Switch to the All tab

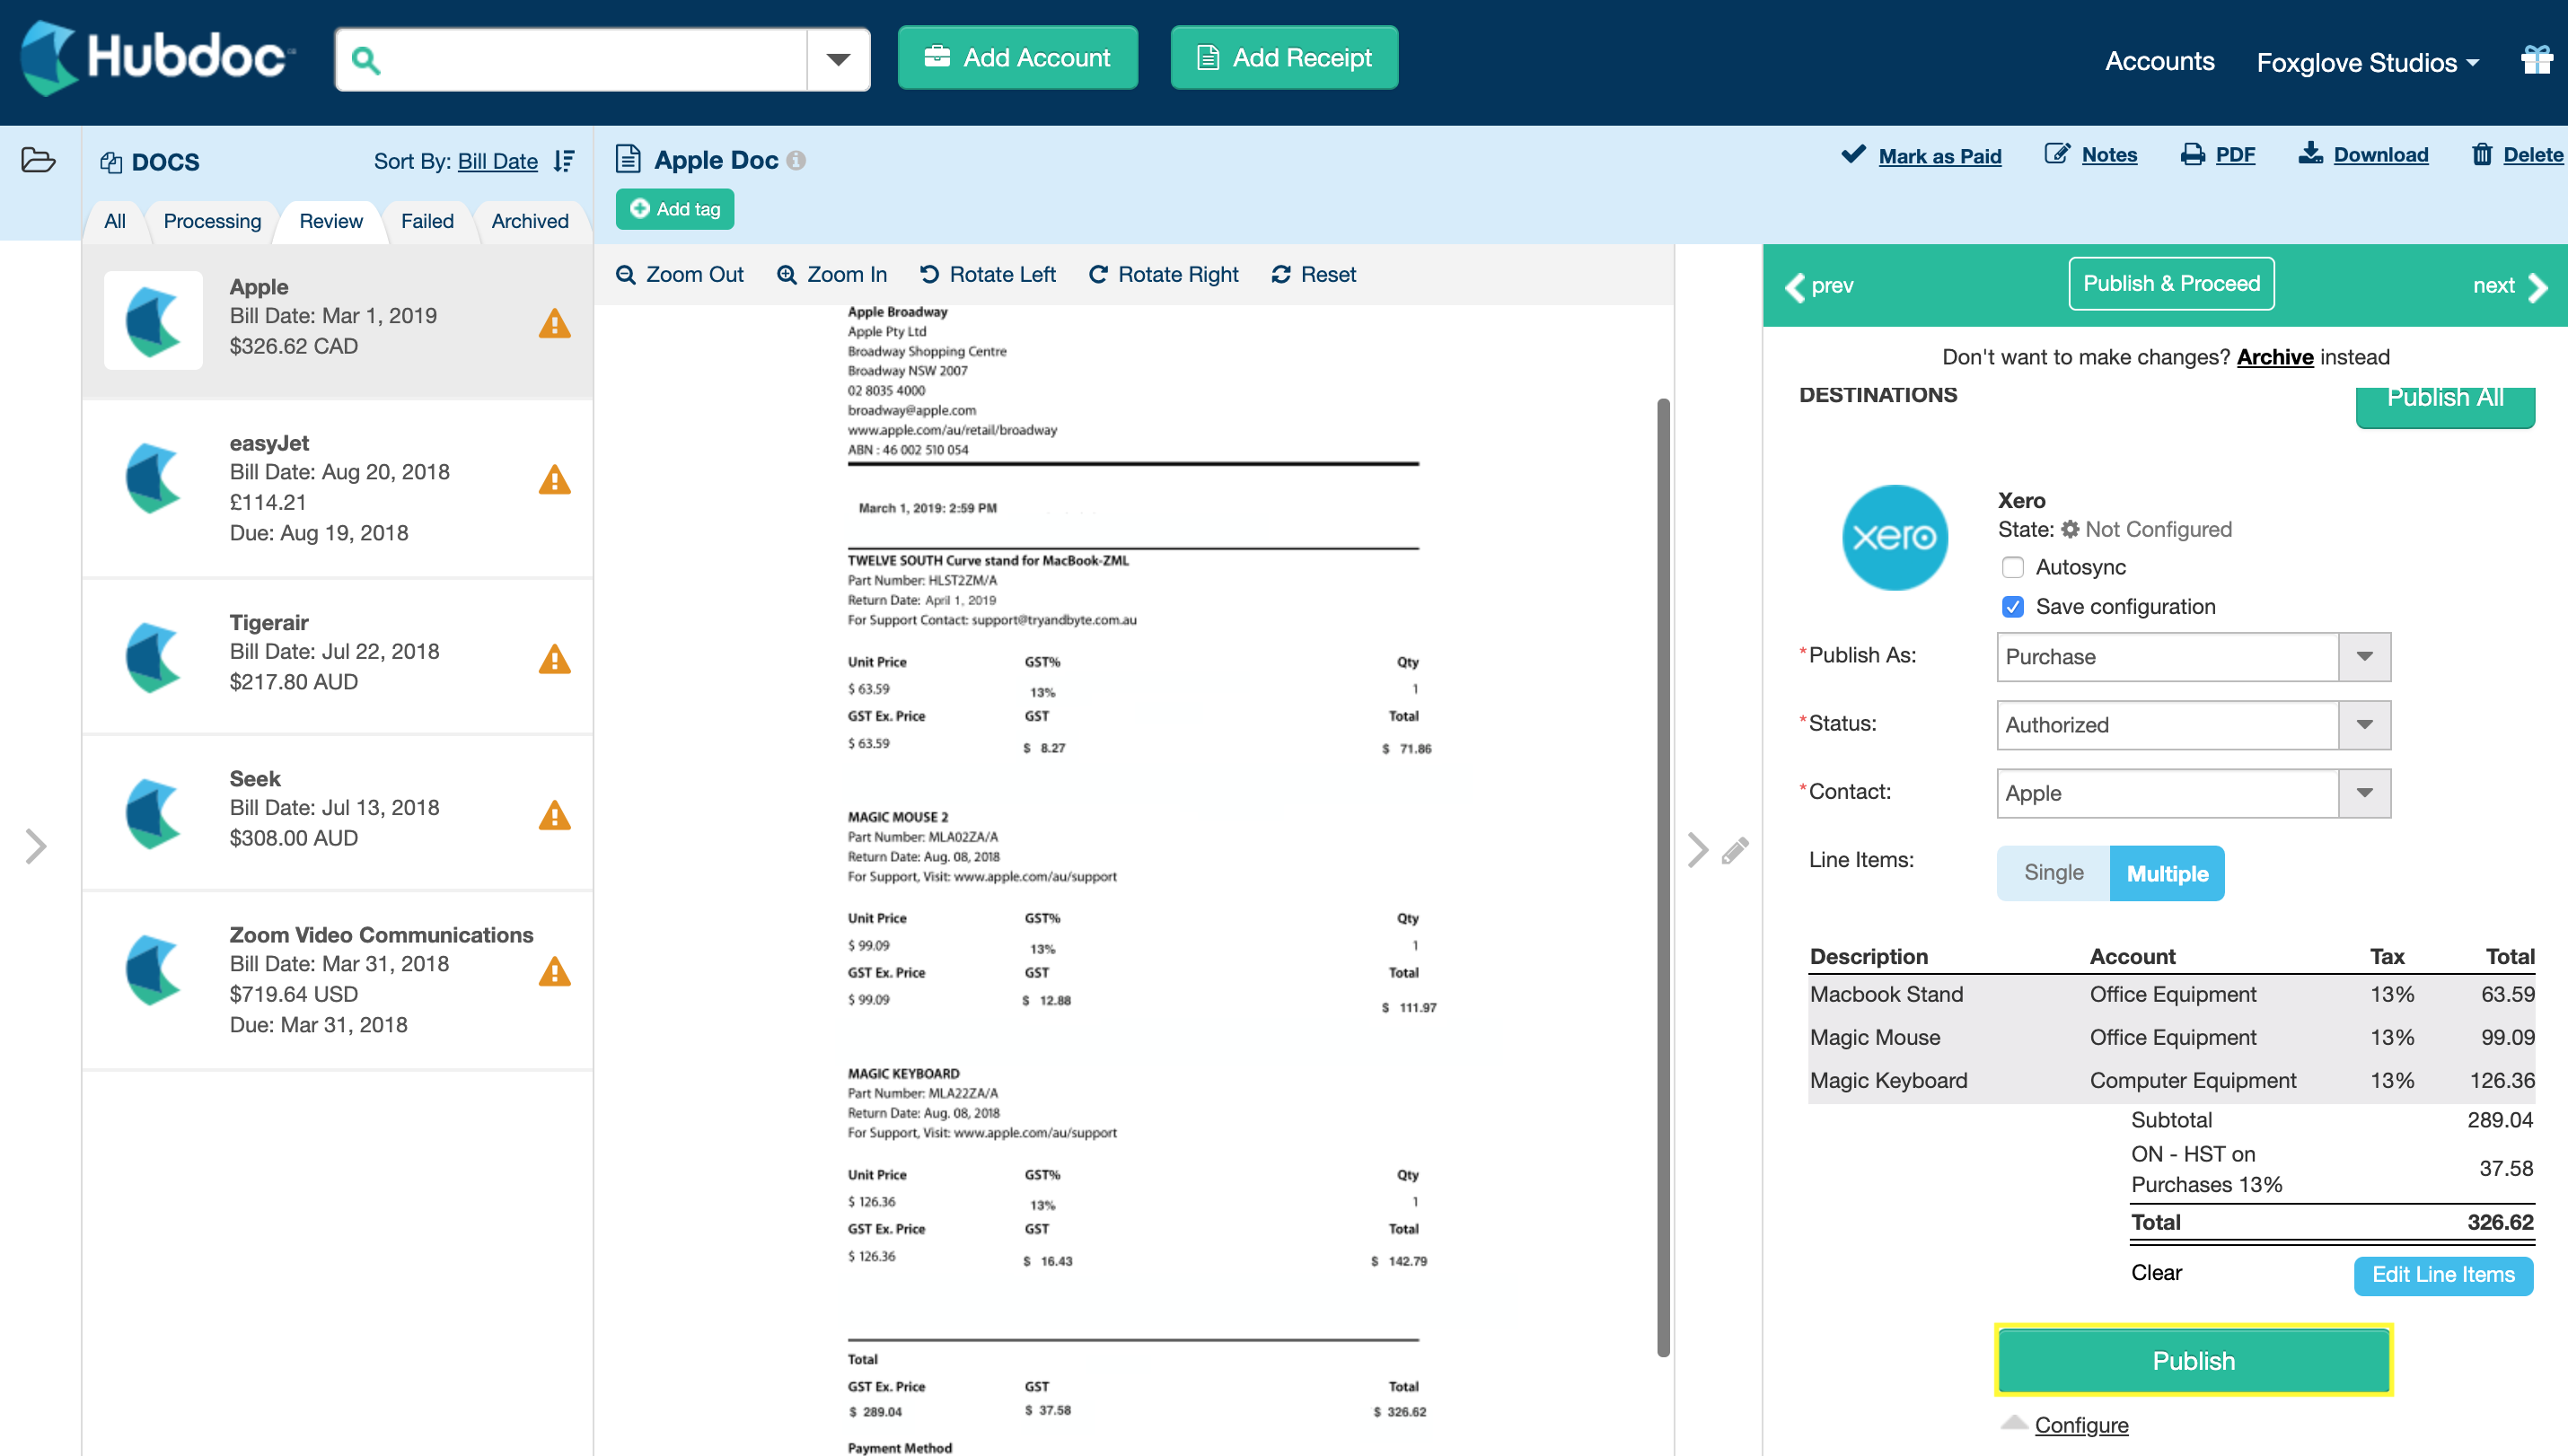click(115, 221)
